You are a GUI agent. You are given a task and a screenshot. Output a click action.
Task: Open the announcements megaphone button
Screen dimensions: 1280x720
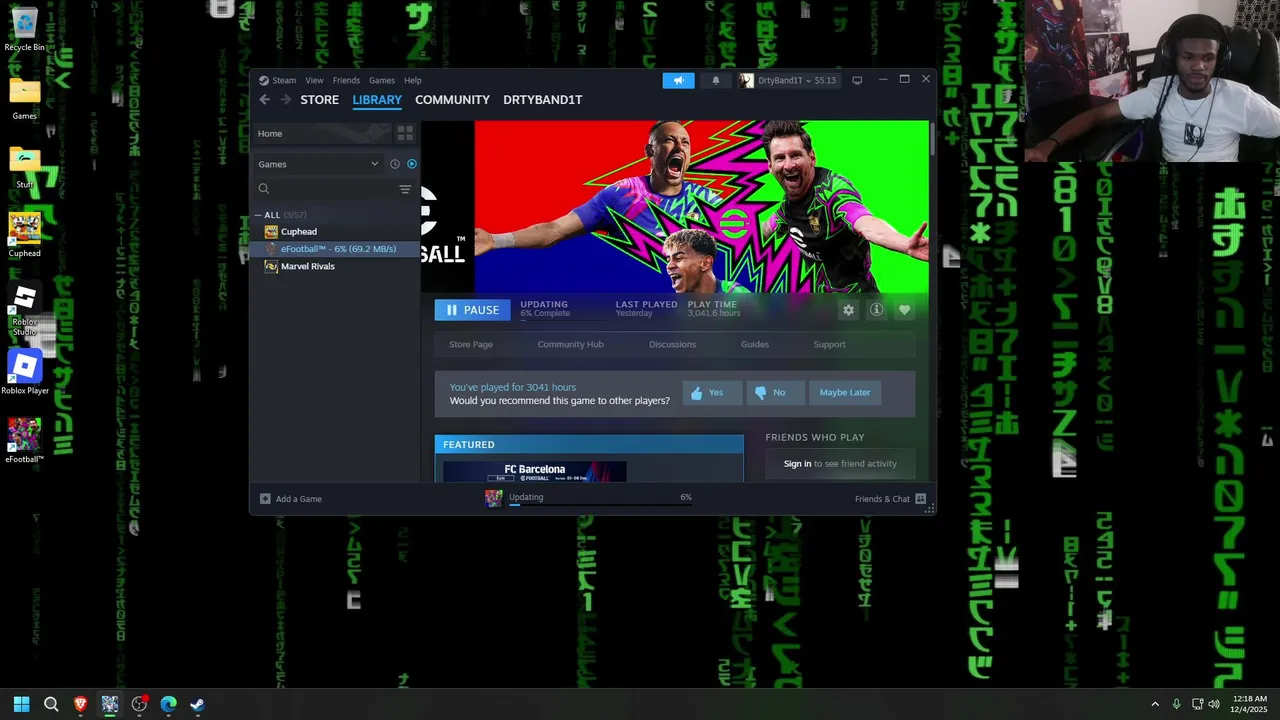click(x=678, y=80)
